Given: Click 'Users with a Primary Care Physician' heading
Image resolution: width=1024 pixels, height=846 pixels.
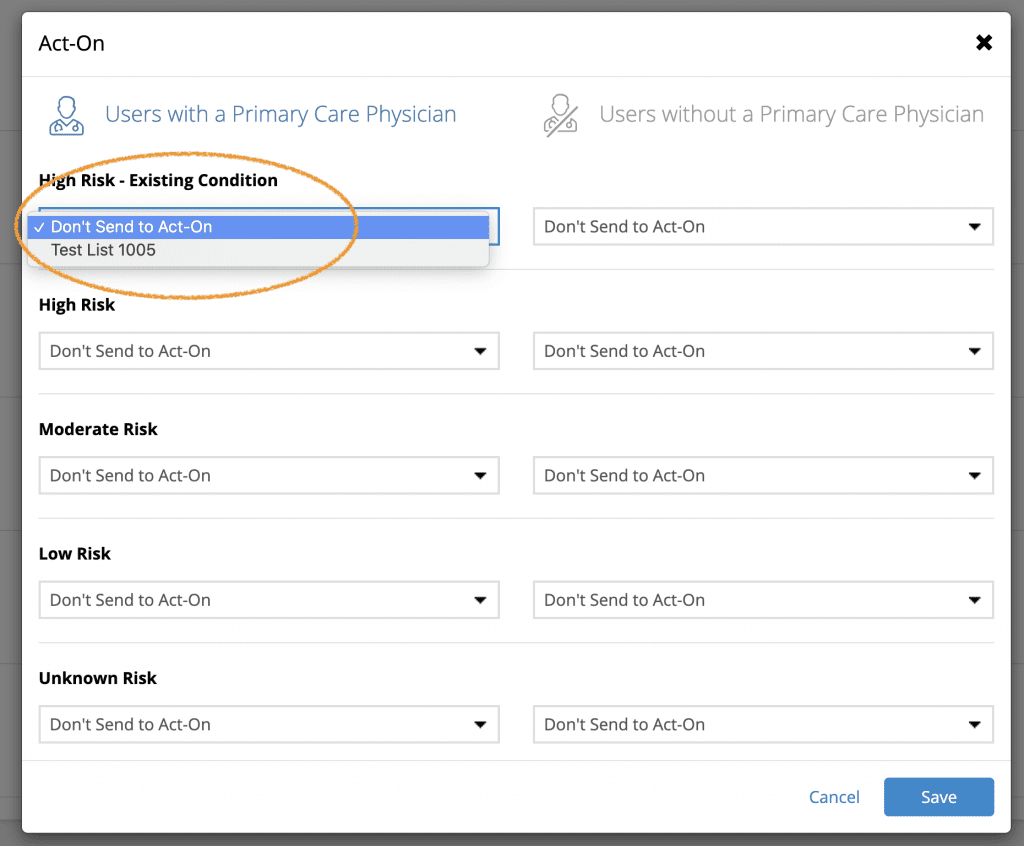Looking at the screenshot, I should click(x=281, y=114).
